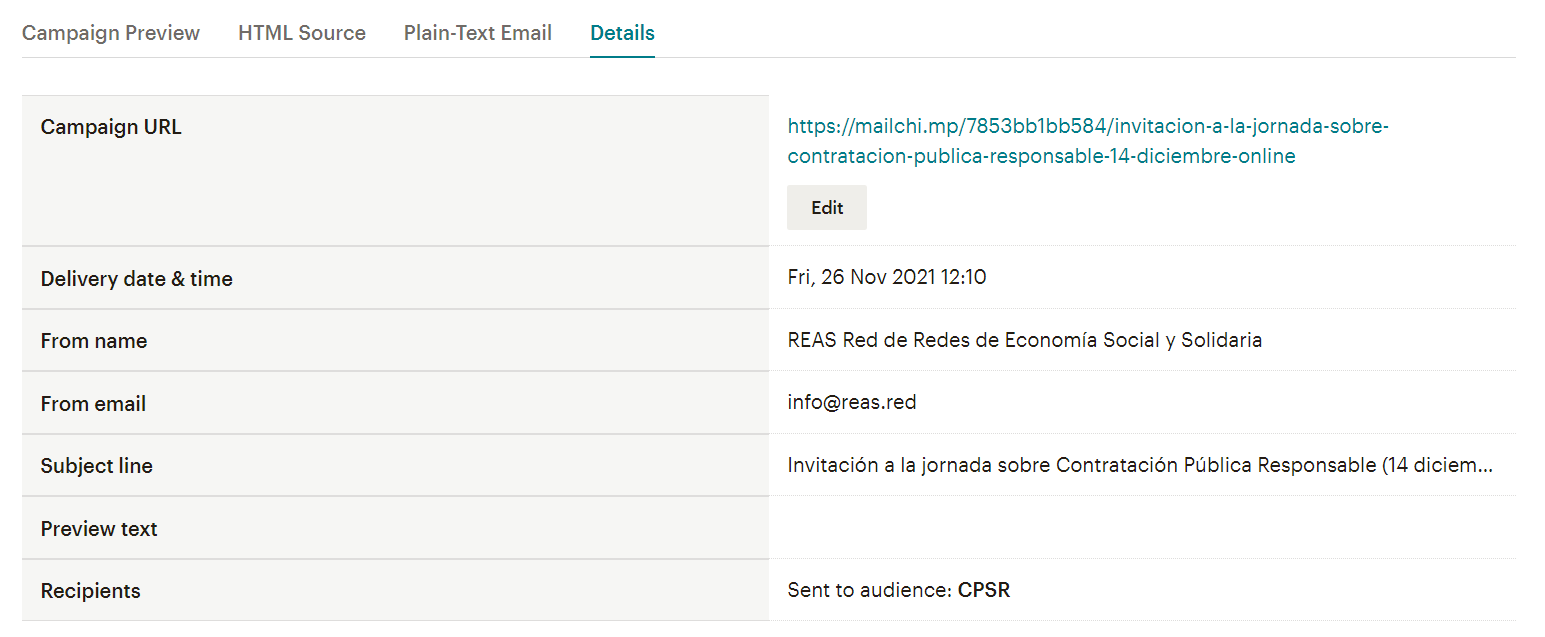
Task: Click the Subject line row label
Action: [x=96, y=466]
